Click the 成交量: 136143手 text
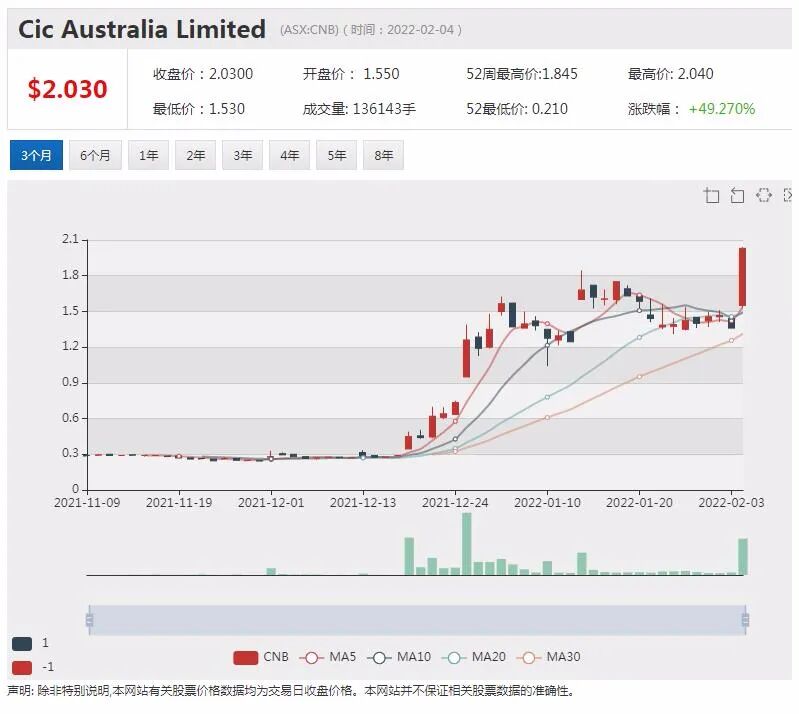Screen dimensions: 799x714 359,109
